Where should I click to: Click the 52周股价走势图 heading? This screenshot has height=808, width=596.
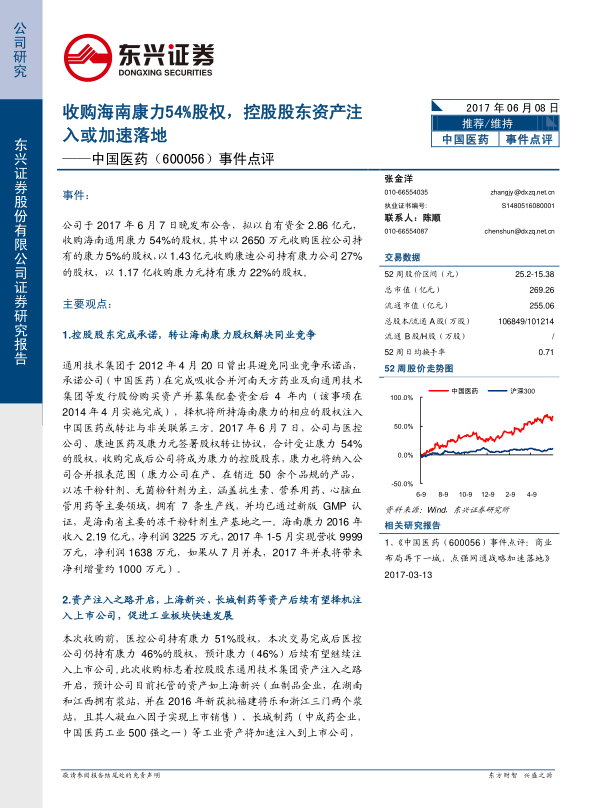click(419, 368)
